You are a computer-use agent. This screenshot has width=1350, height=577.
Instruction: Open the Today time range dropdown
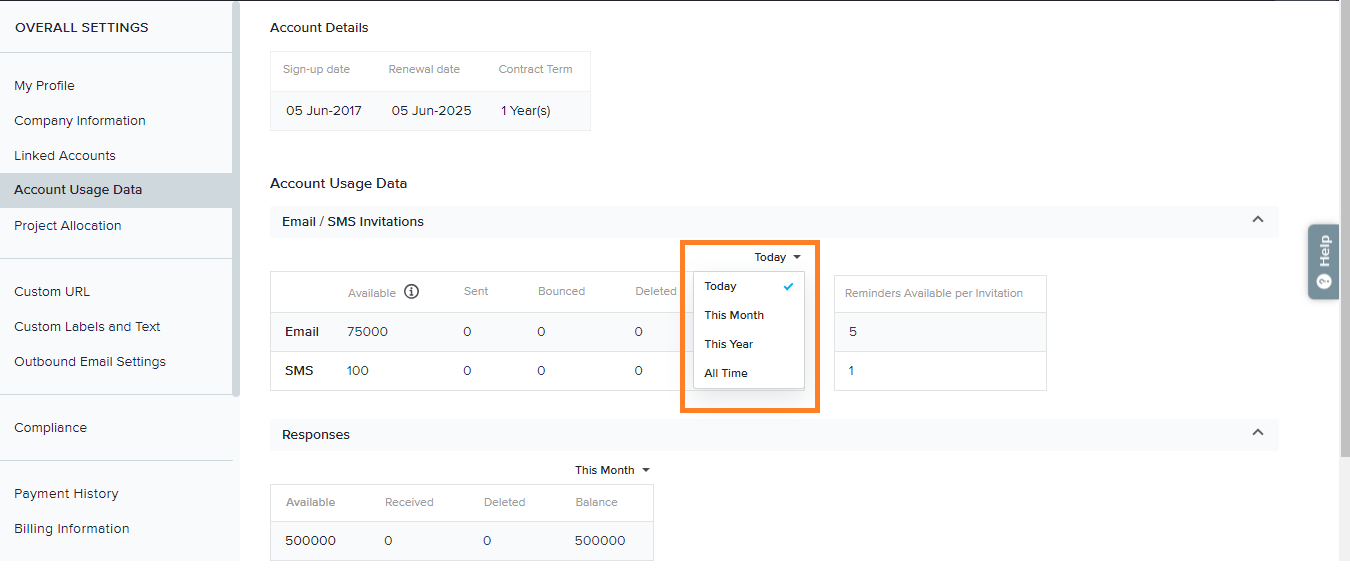pyautogui.click(x=777, y=257)
